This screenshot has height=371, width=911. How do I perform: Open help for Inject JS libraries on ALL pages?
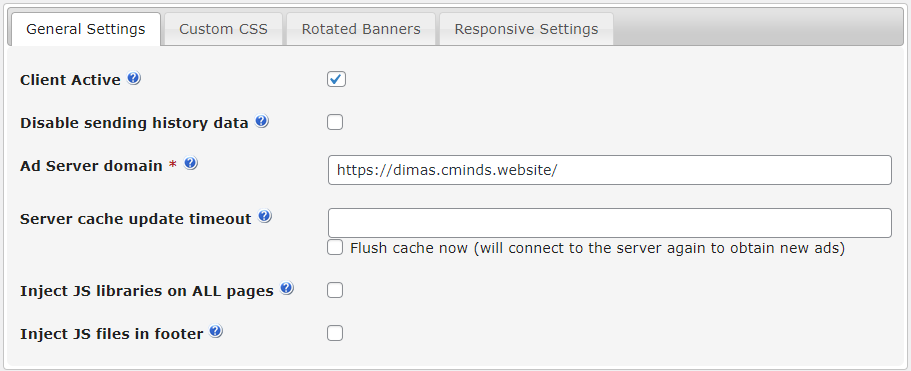coord(286,289)
